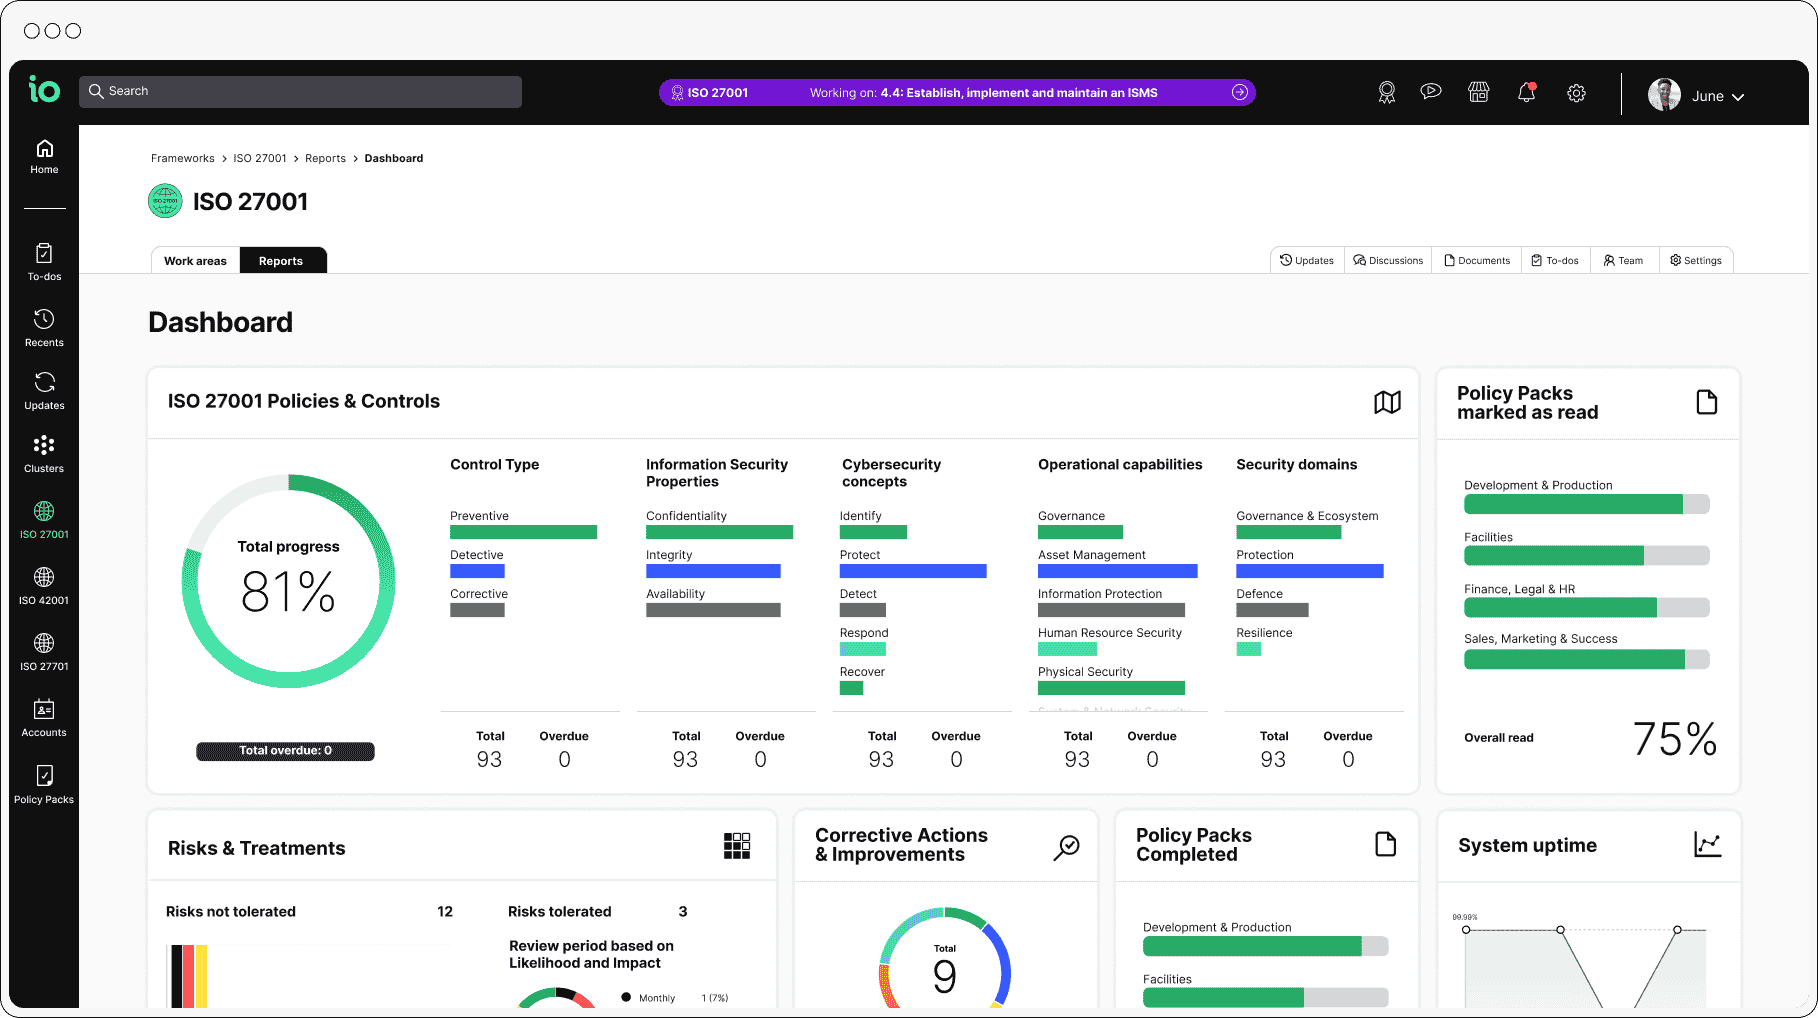
Task: Click the Resilience bar under Security domains
Action: pyautogui.click(x=1249, y=649)
